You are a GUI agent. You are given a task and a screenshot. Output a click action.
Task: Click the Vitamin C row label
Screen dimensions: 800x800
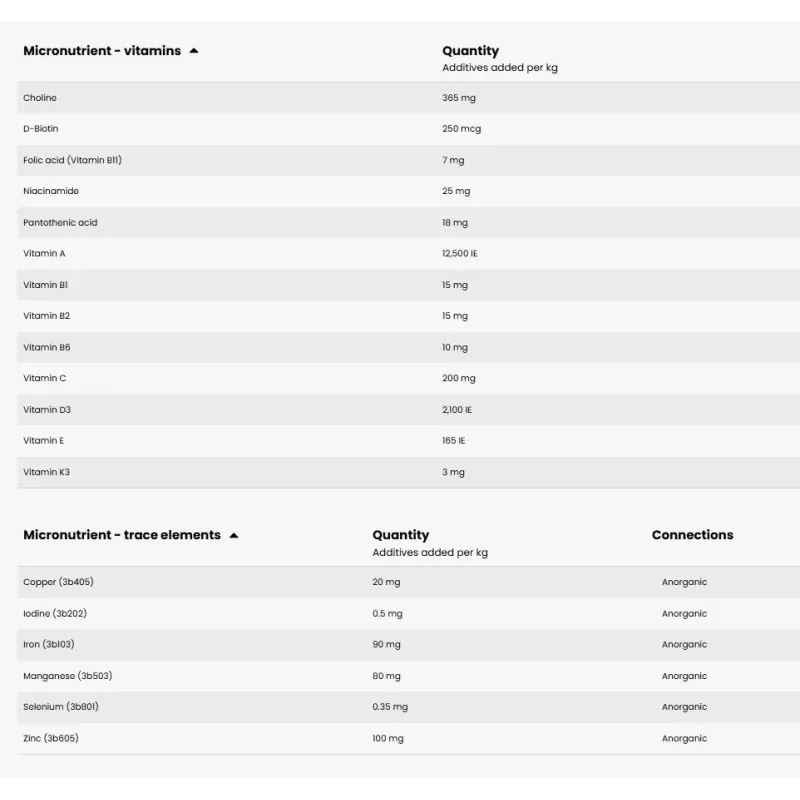(45, 378)
